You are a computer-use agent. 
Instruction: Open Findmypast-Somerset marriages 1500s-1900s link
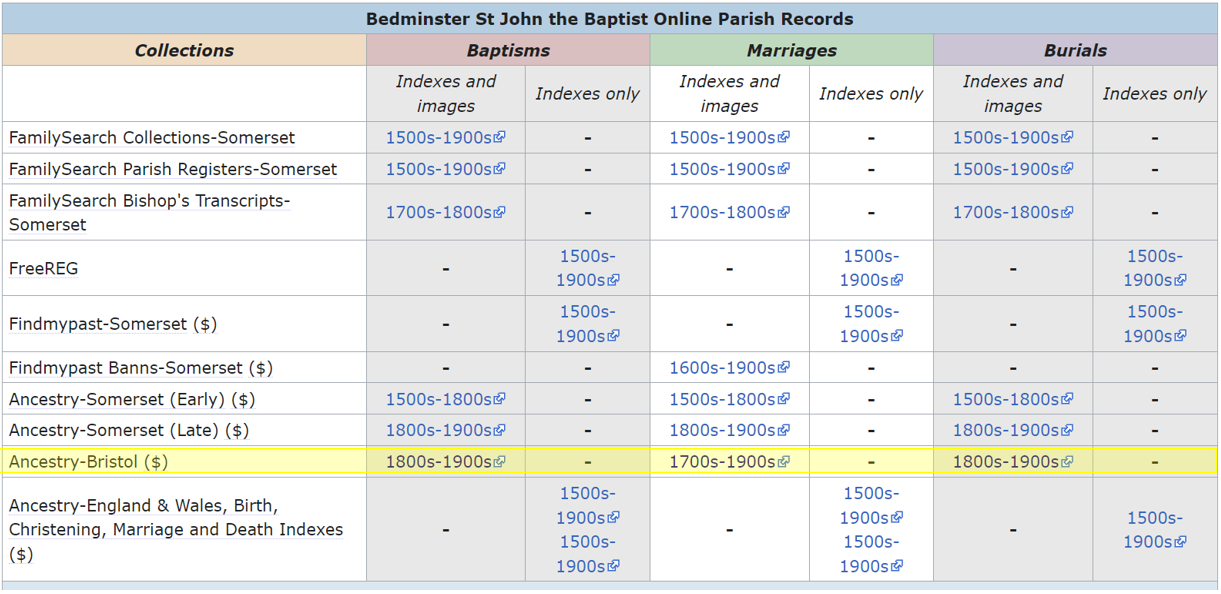[871, 324]
